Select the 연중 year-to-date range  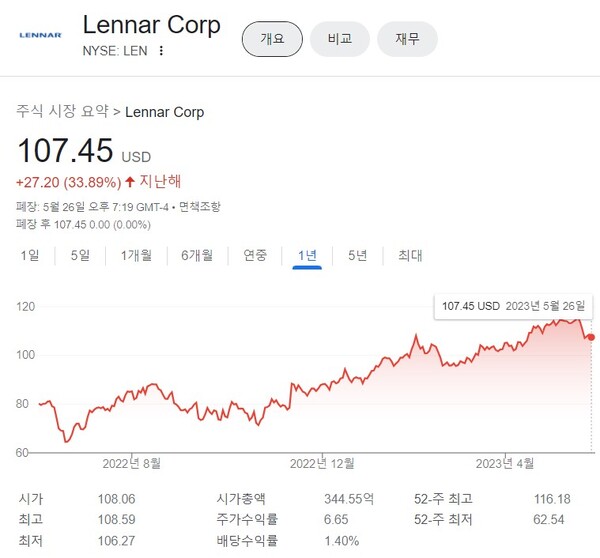pos(255,256)
